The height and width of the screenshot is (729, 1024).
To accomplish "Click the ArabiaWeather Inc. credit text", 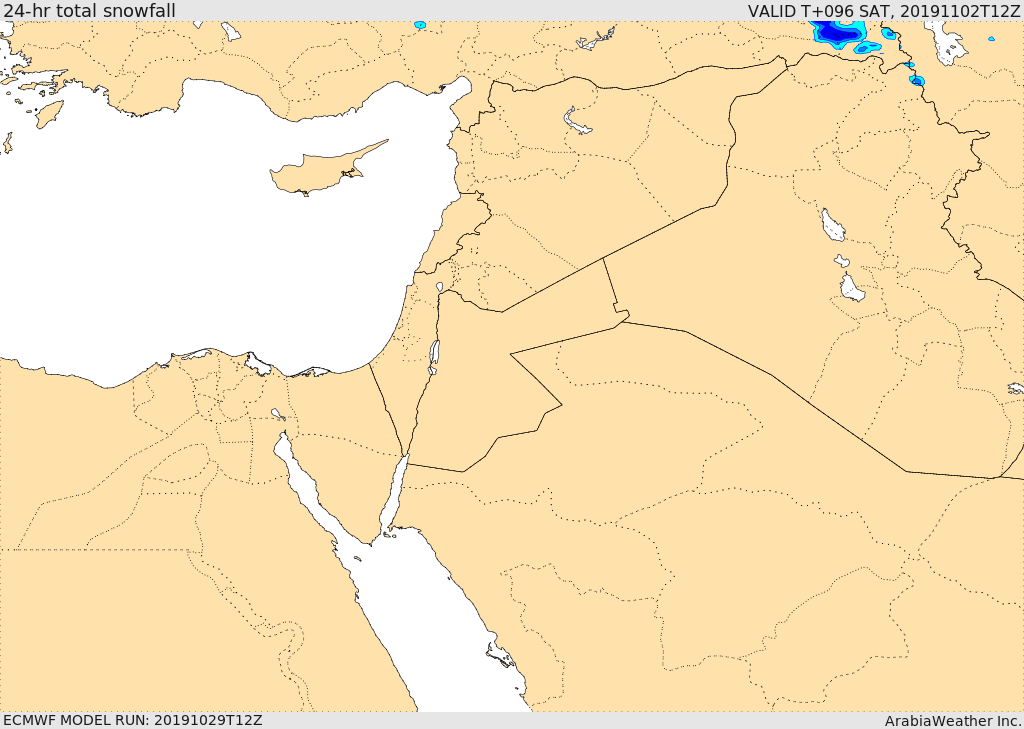I will tap(953, 720).
